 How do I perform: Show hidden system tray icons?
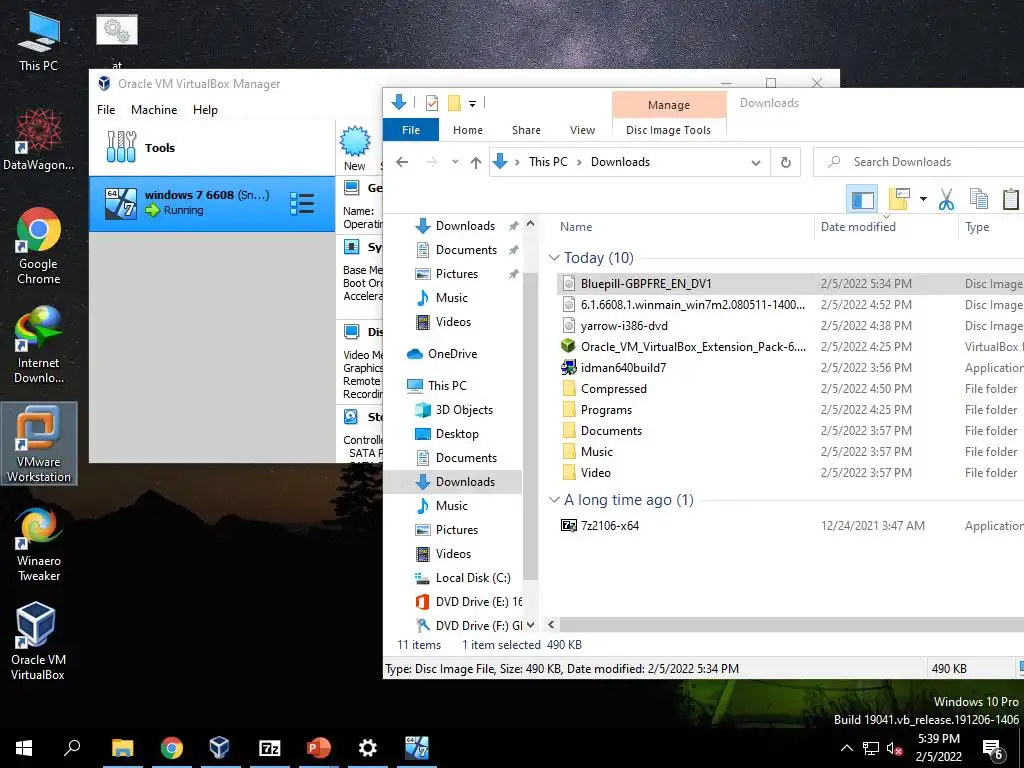pyautogui.click(x=846, y=748)
